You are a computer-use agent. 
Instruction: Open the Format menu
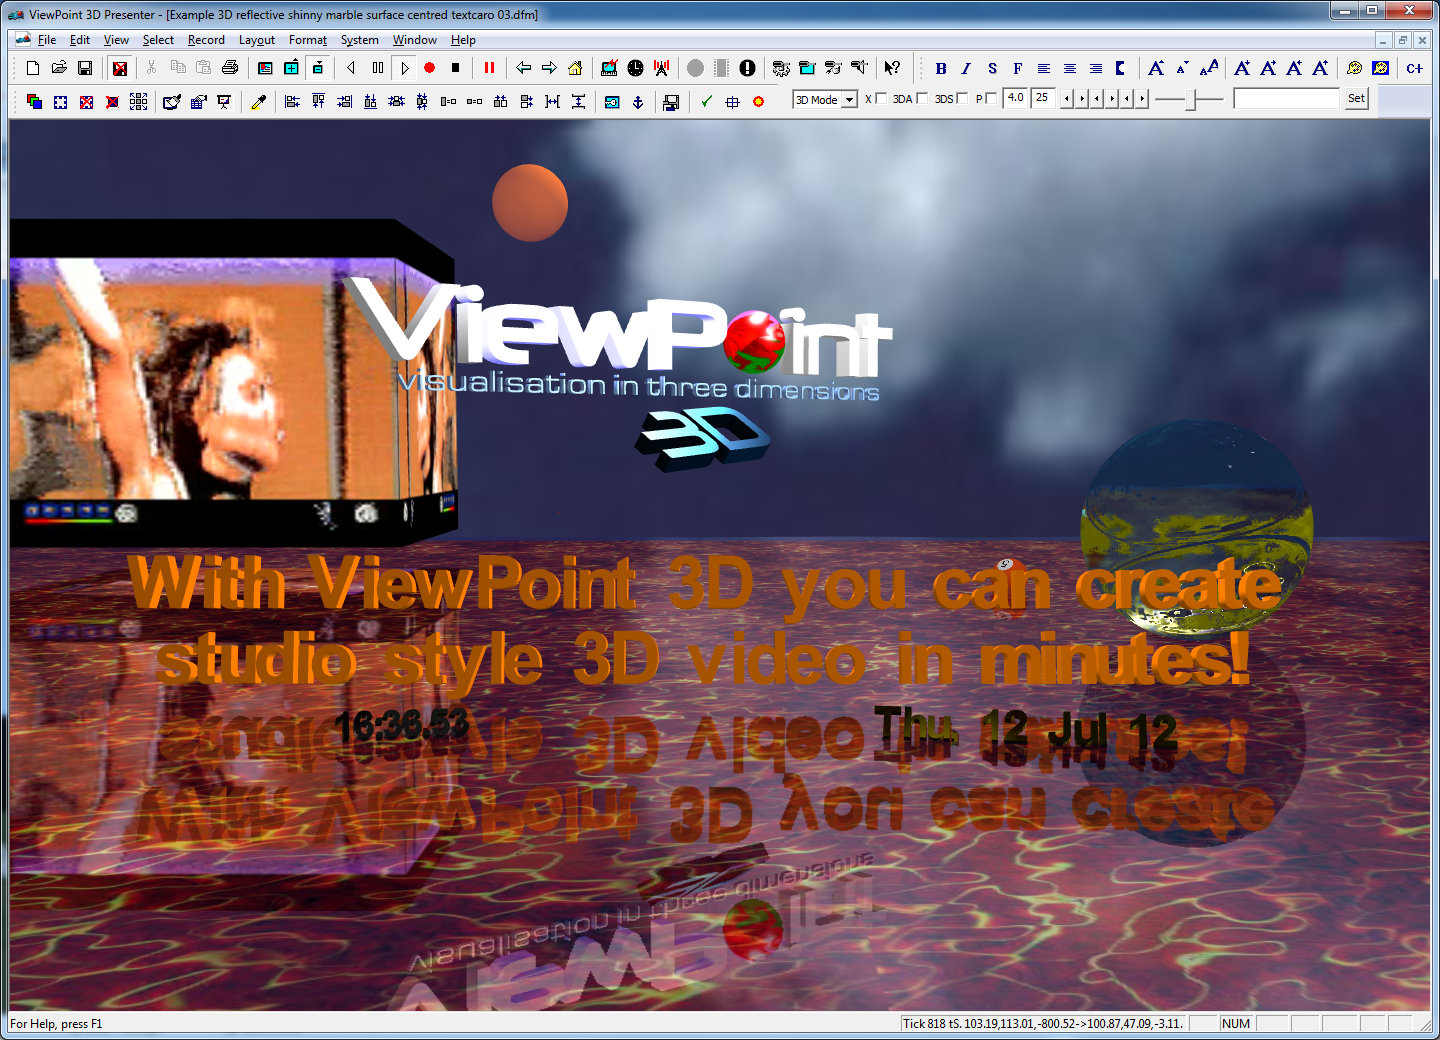[308, 40]
